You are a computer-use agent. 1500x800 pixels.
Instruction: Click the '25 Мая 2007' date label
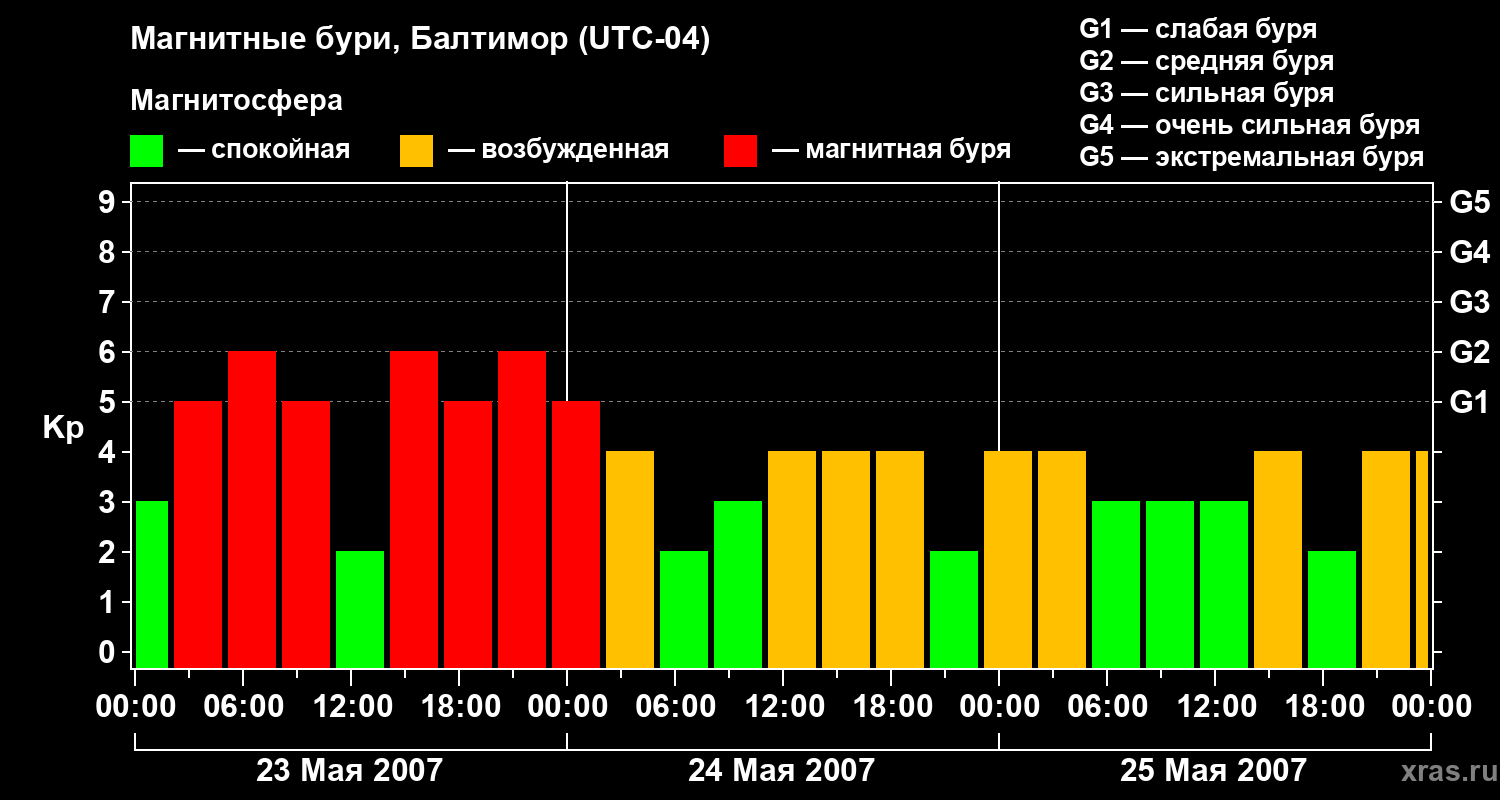pyautogui.click(x=1213, y=770)
